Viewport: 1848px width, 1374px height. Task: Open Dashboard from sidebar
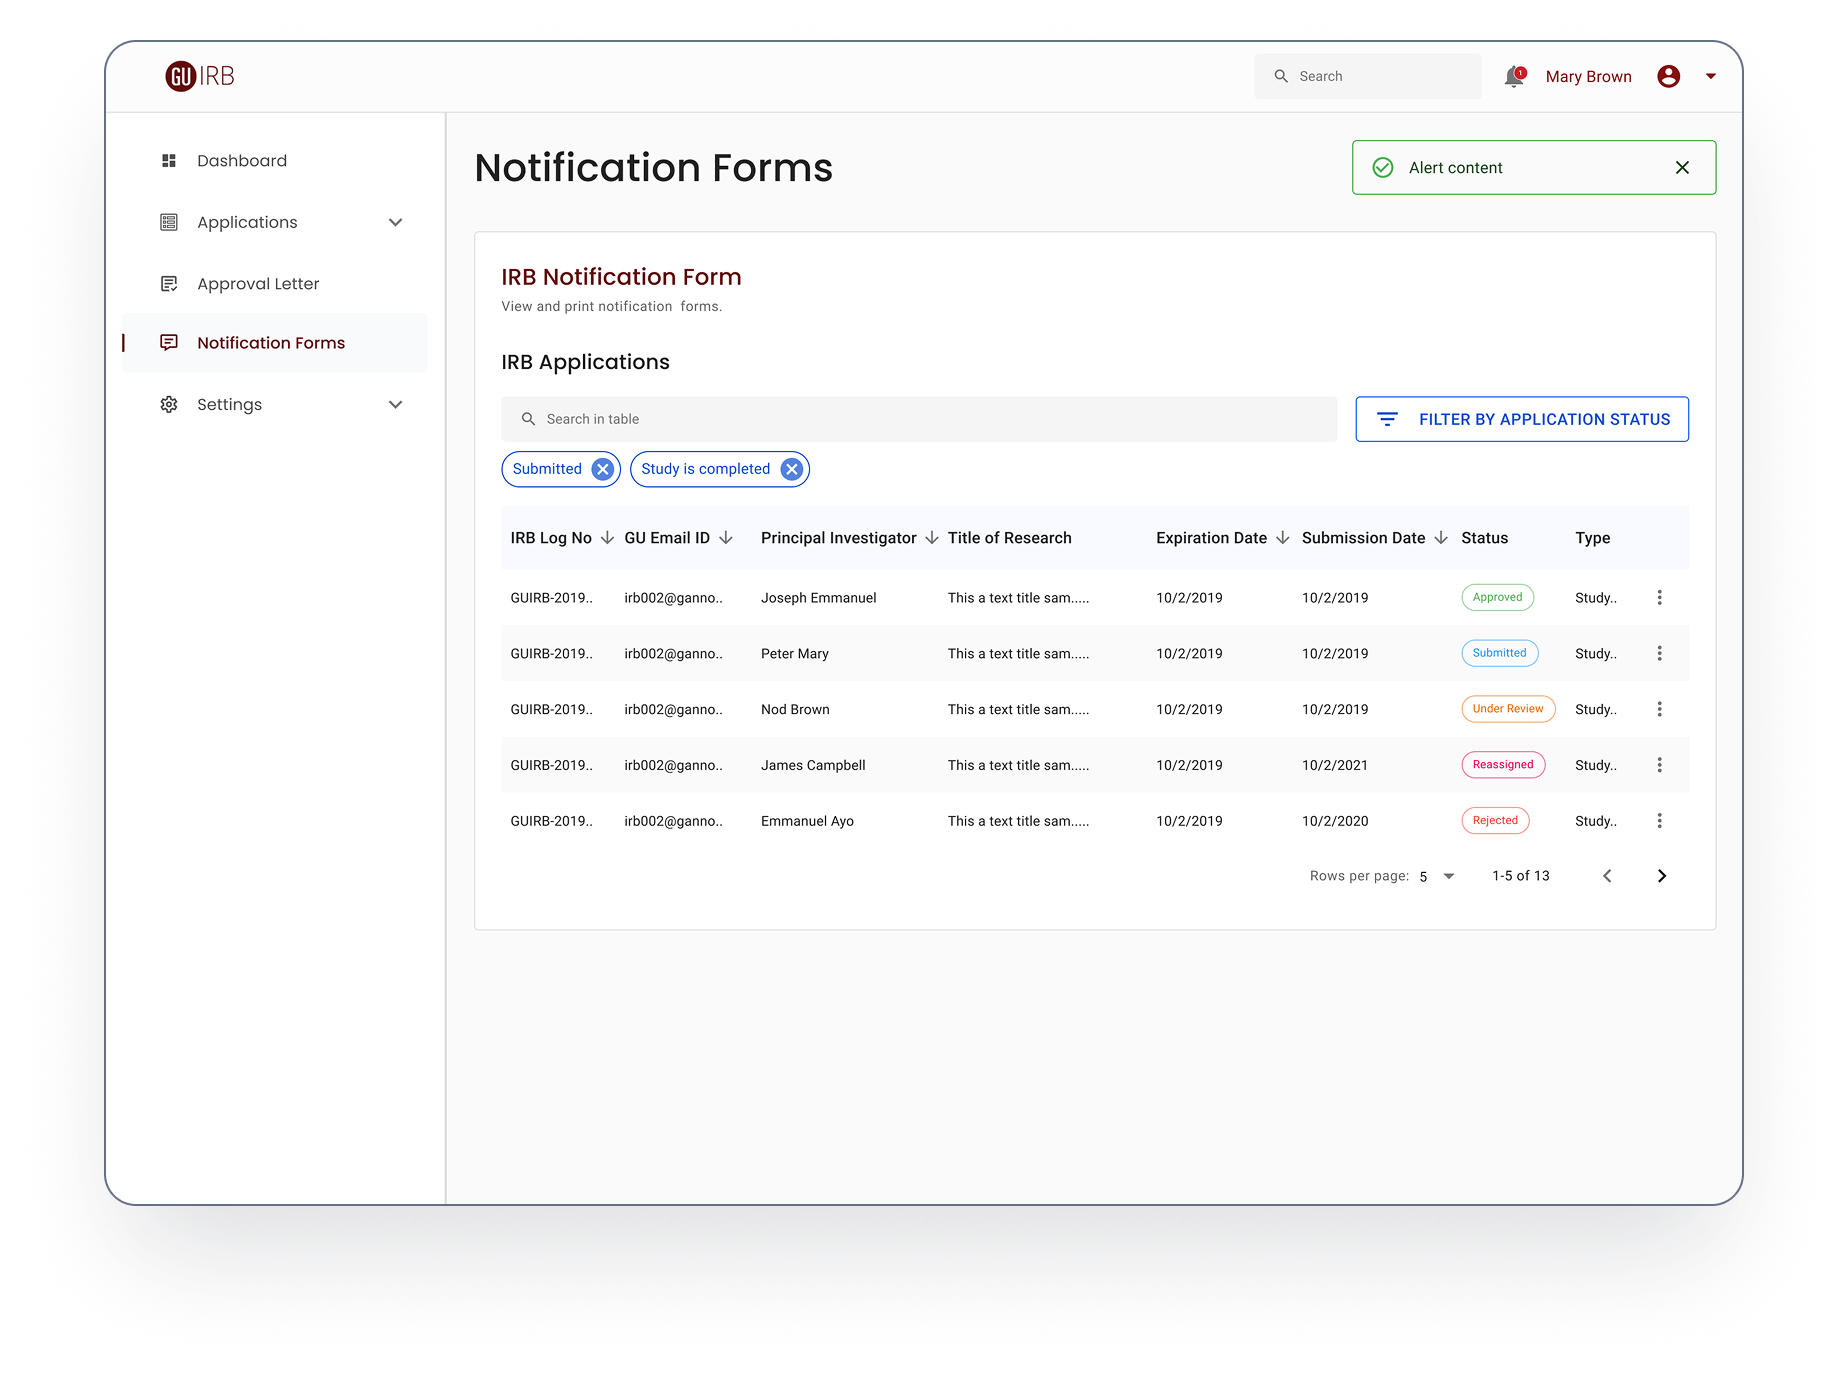[242, 161]
